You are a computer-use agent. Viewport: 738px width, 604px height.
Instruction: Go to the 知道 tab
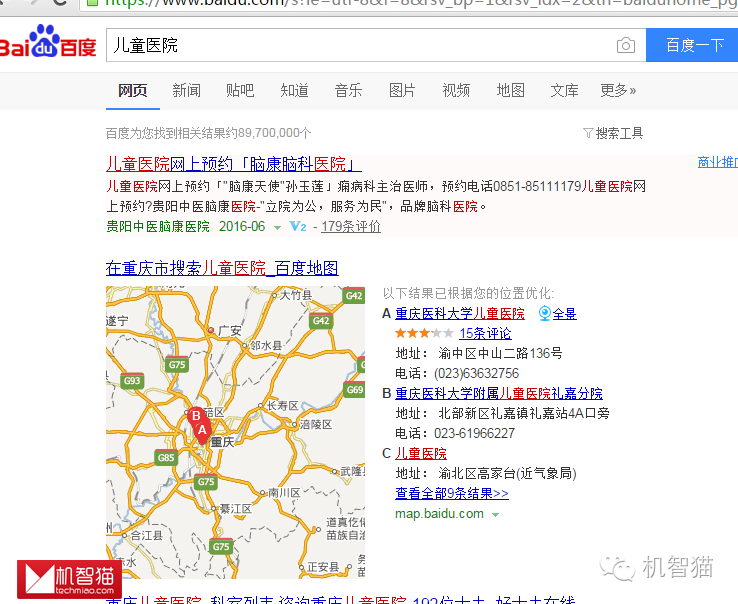click(x=294, y=90)
